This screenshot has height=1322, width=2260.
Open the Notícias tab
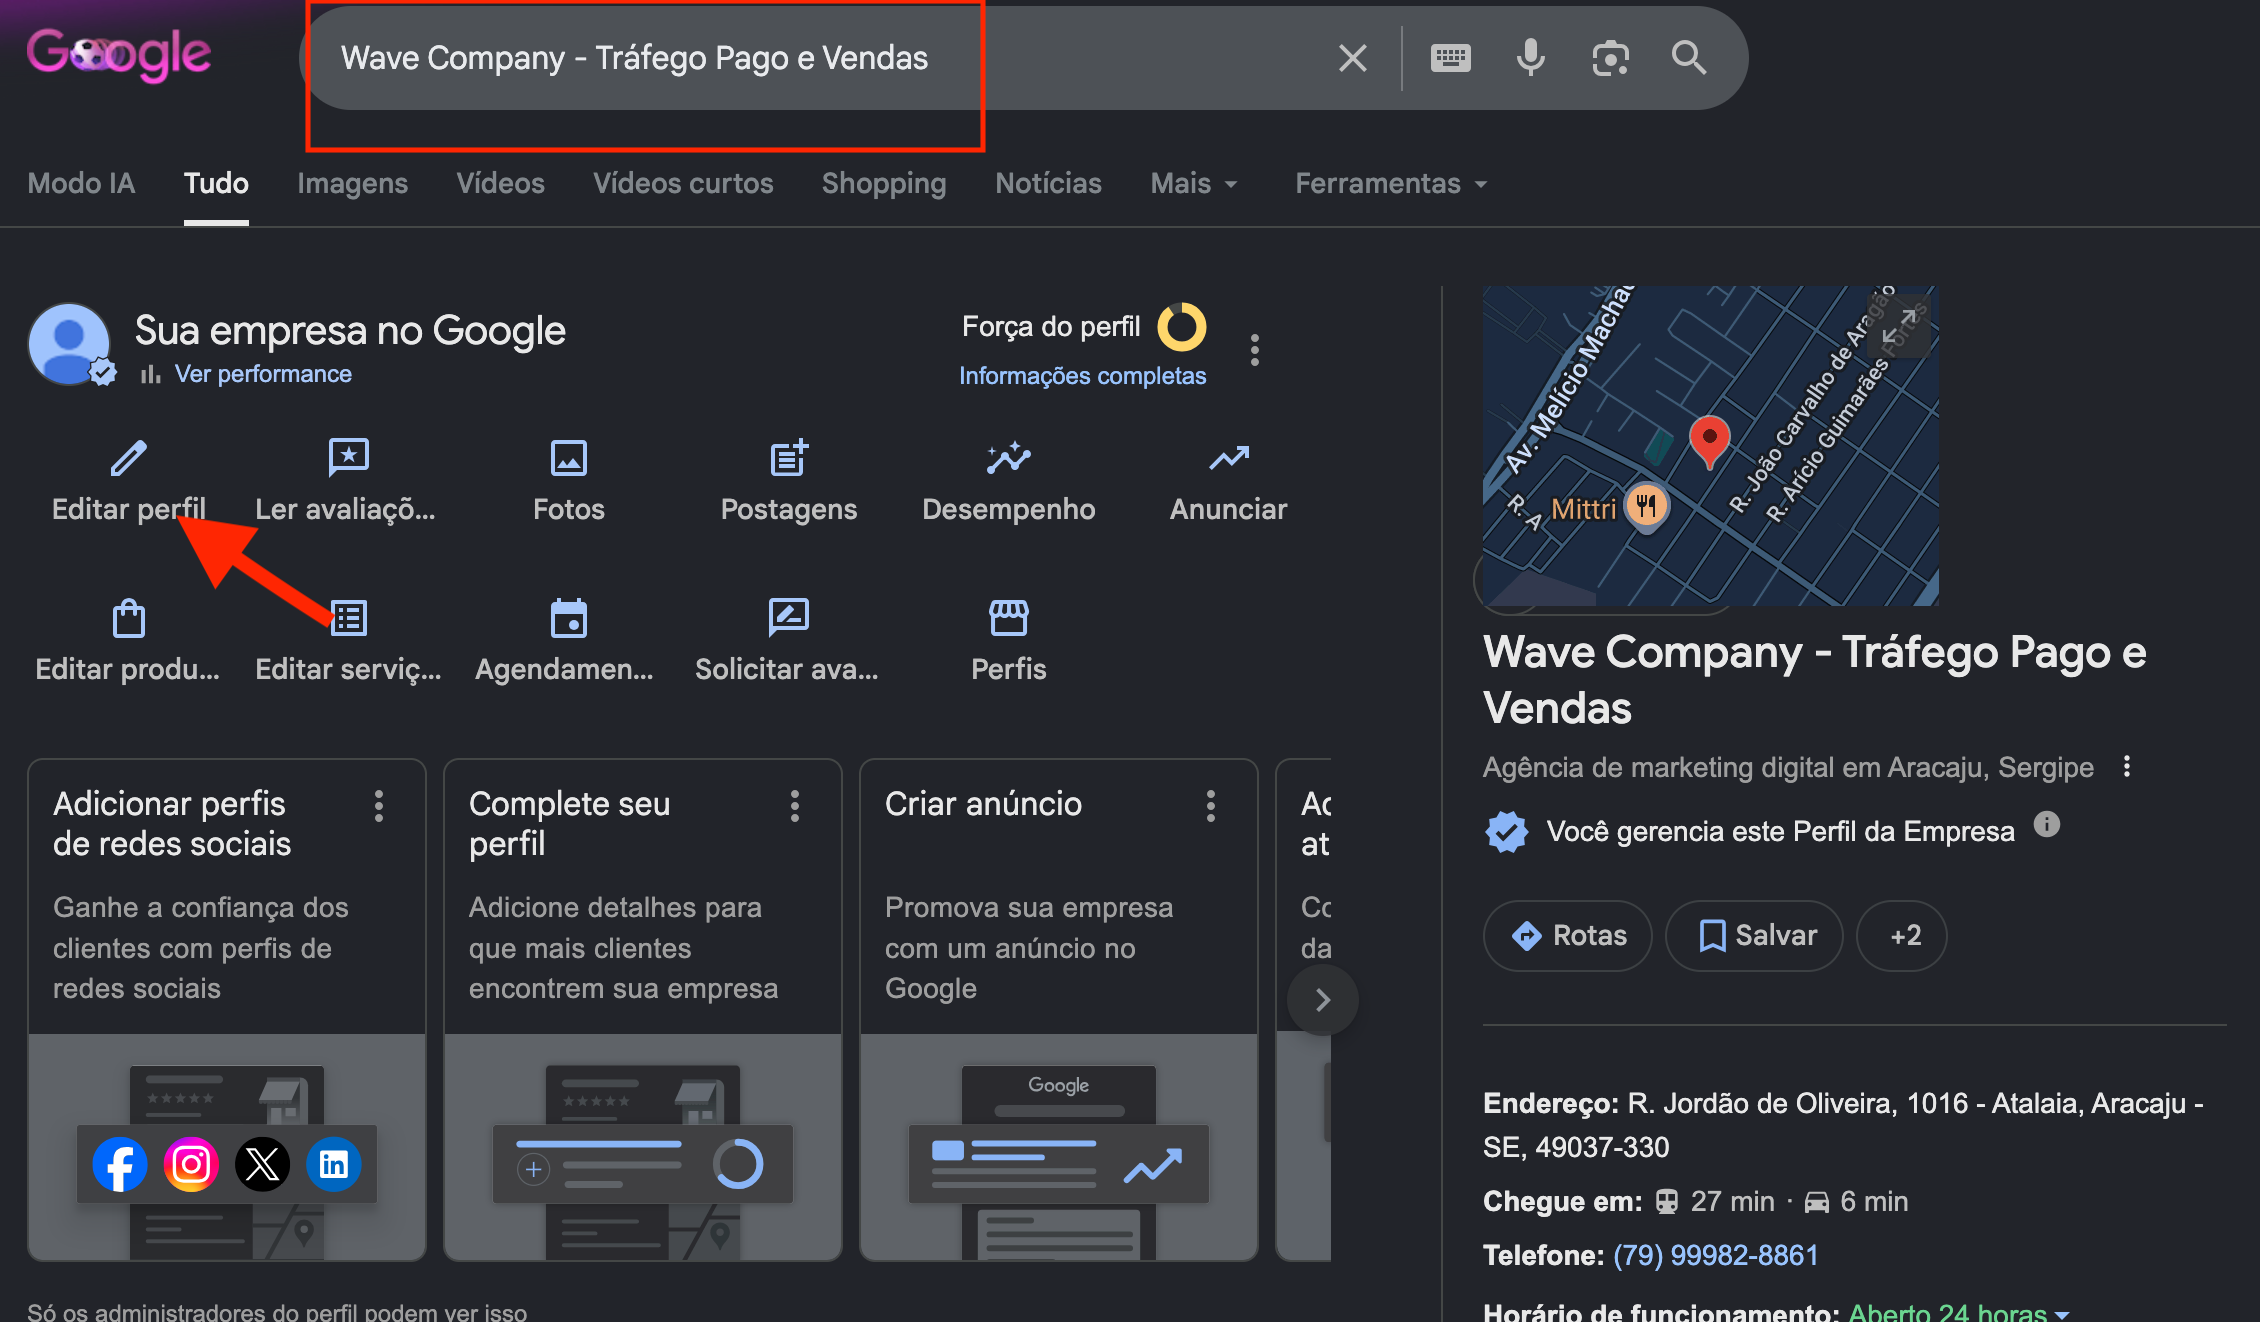pos(1048,184)
